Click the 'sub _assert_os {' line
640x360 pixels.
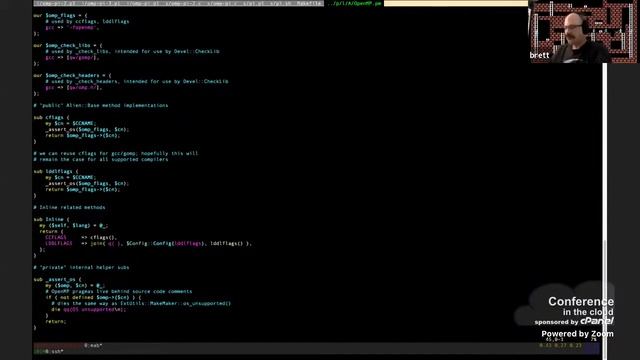[x=58, y=280]
